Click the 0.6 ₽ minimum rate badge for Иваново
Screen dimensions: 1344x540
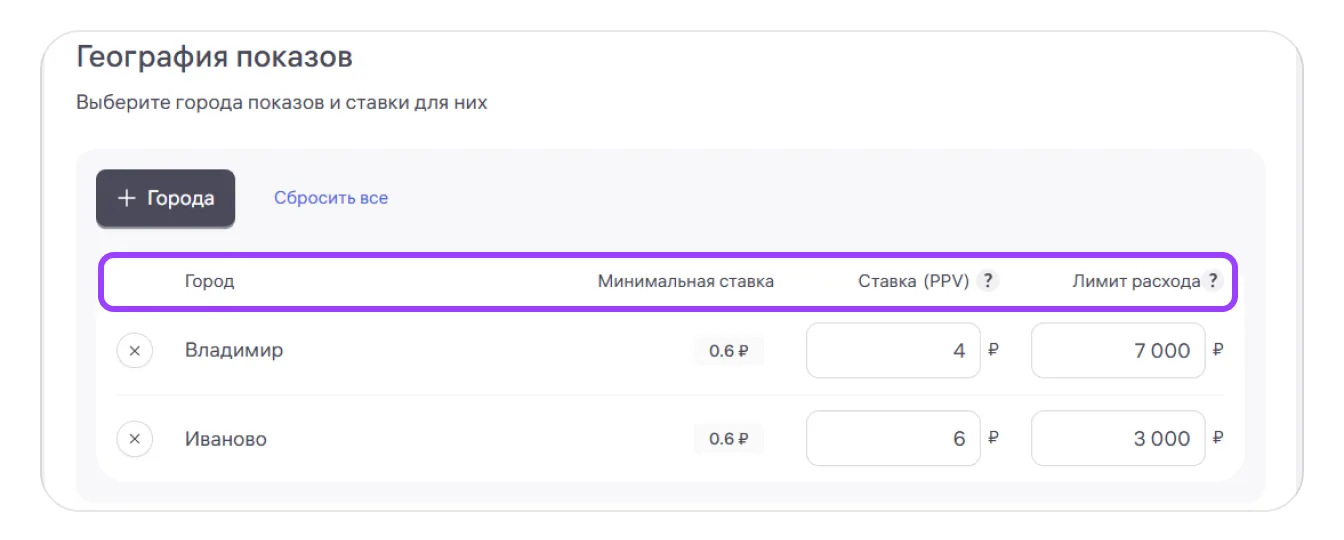pyautogui.click(x=728, y=439)
